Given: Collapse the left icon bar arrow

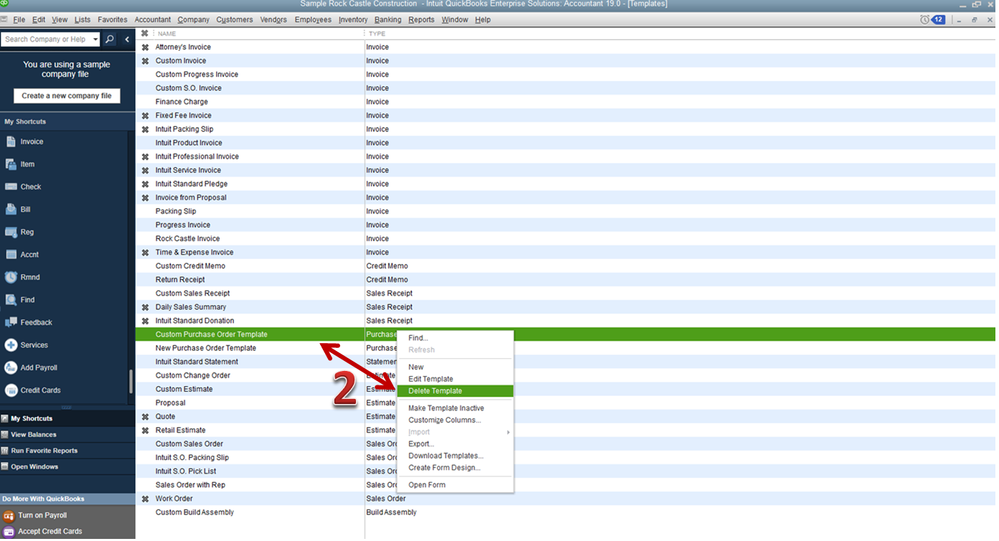Looking at the screenshot, I should point(127,40).
